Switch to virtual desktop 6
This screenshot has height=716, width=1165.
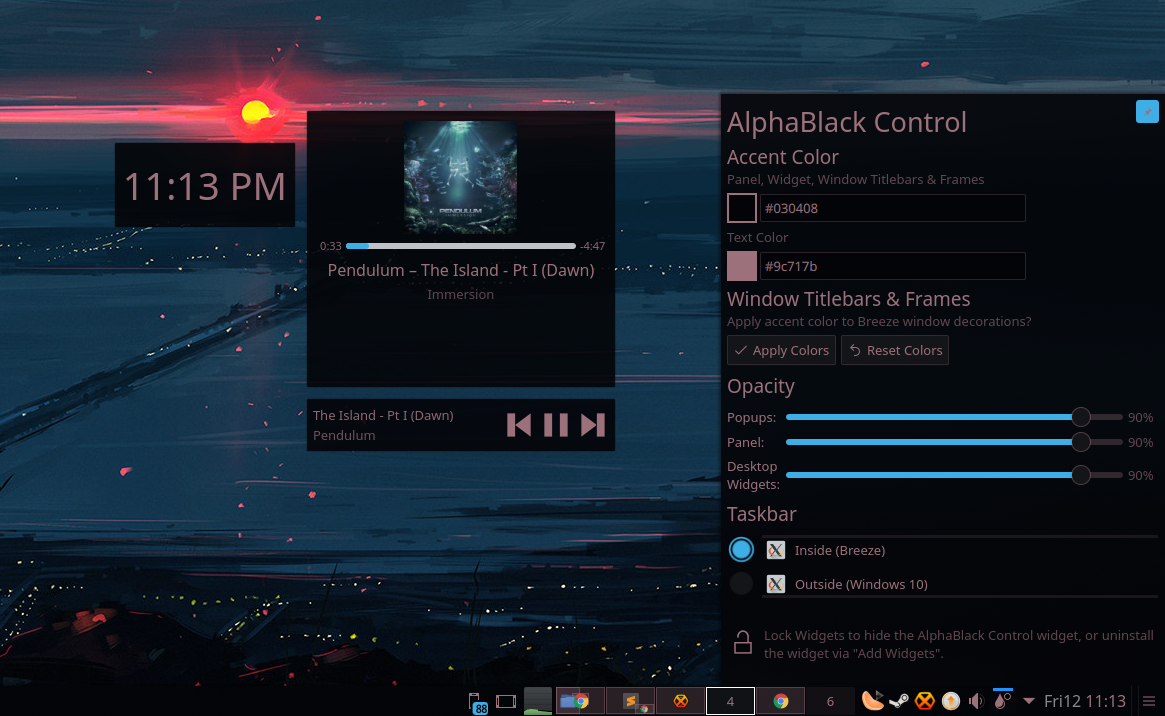click(830, 701)
